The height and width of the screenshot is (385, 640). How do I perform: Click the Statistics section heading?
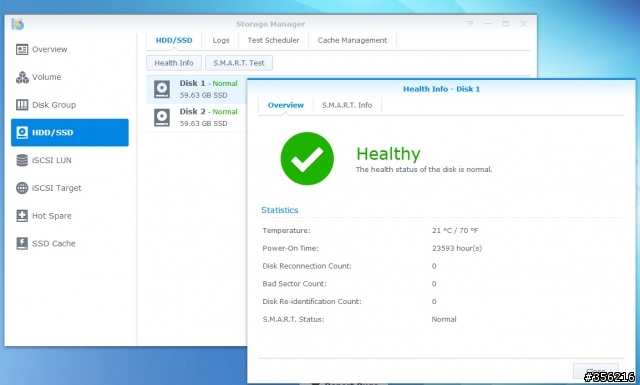click(280, 210)
